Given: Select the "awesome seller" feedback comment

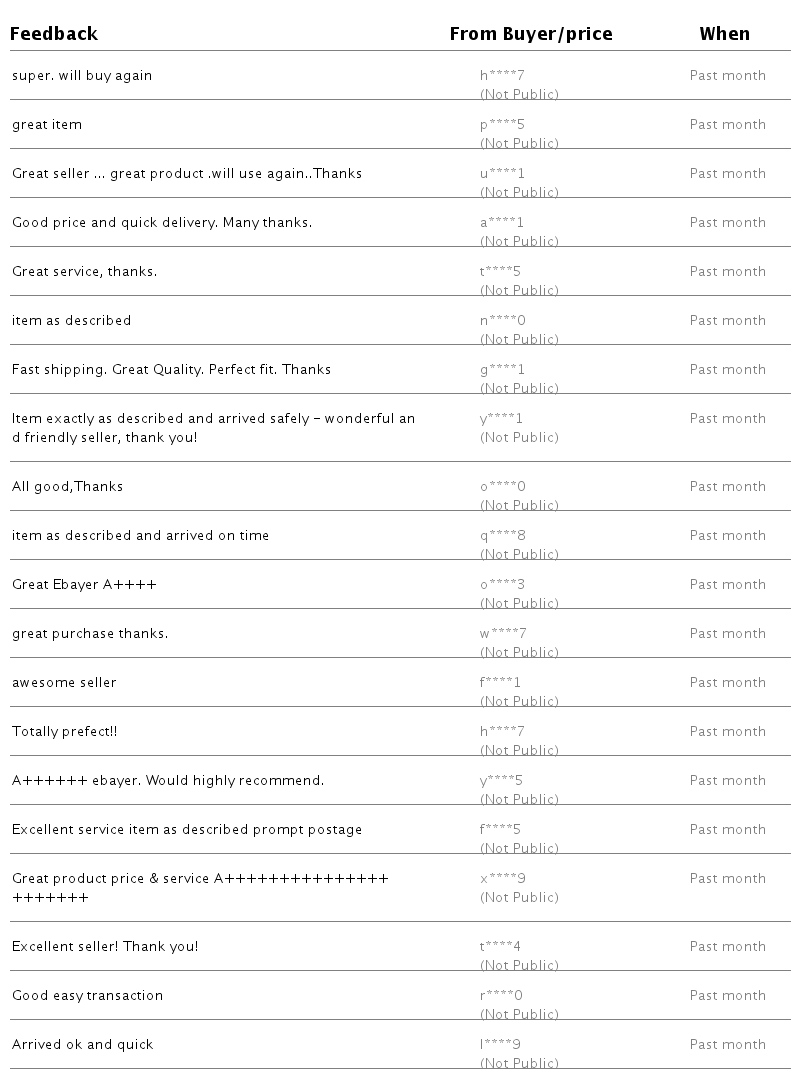Looking at the screenshot, I should tap(64, 683).
